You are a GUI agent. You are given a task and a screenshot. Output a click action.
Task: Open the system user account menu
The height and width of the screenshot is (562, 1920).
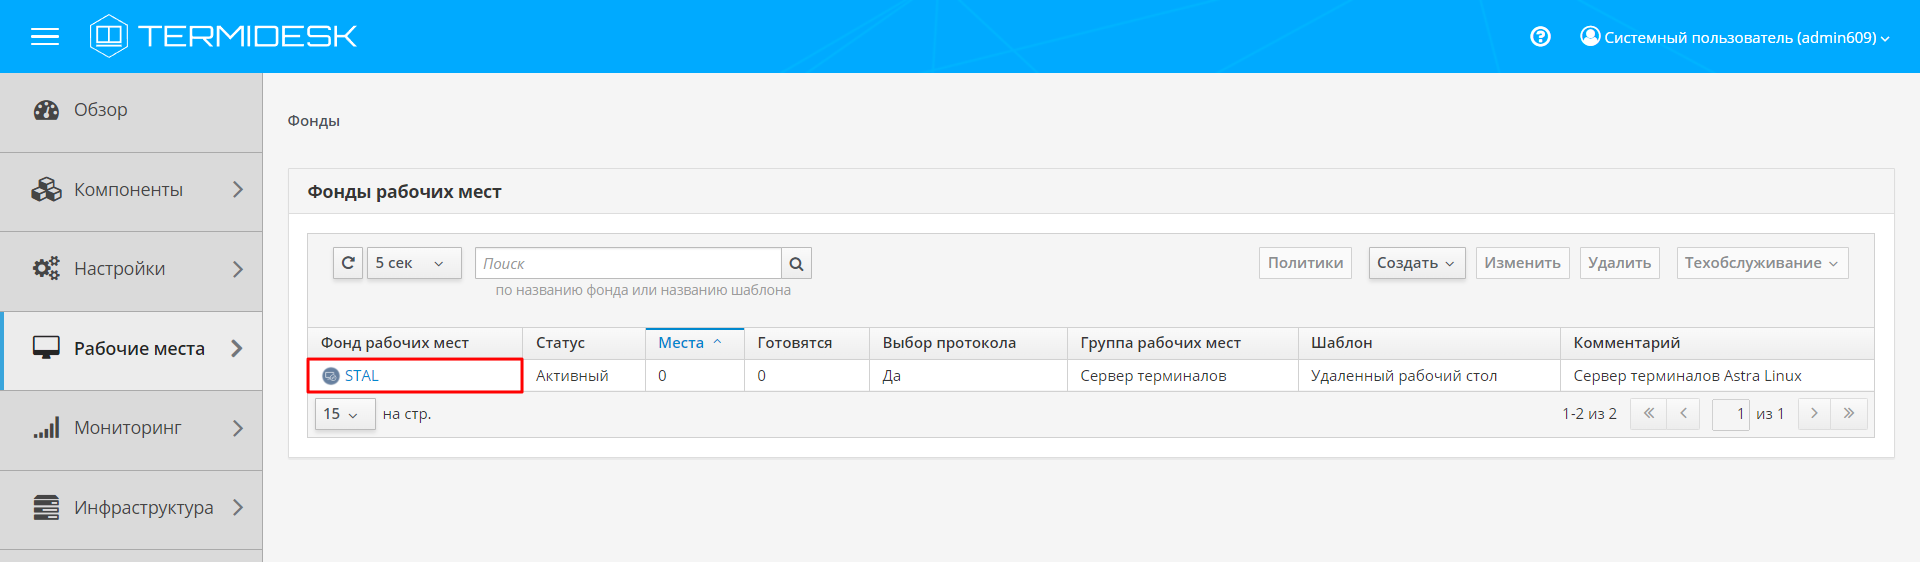click(x=1735, y=38)
